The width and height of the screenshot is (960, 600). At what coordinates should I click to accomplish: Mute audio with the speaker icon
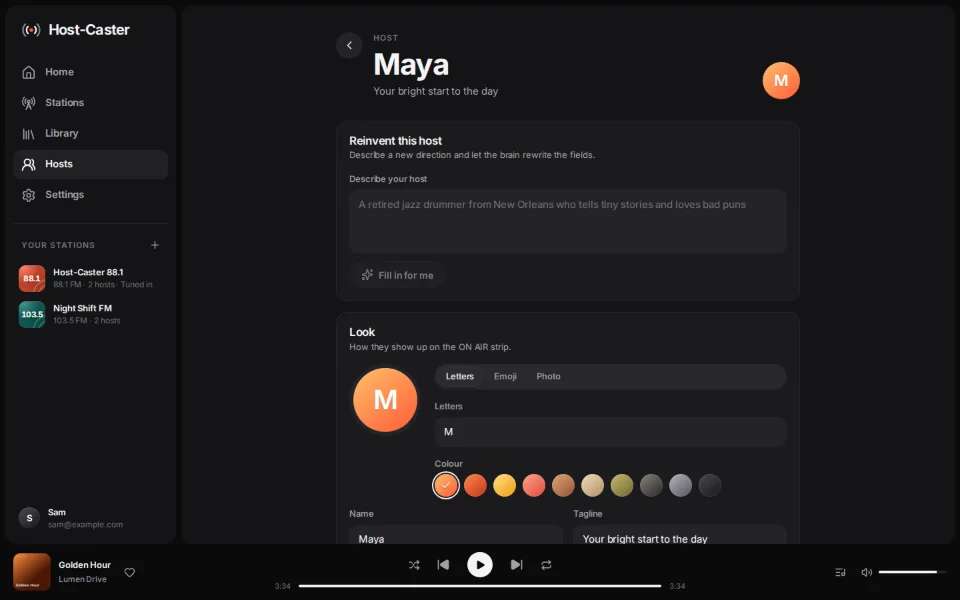coord(866,572)
